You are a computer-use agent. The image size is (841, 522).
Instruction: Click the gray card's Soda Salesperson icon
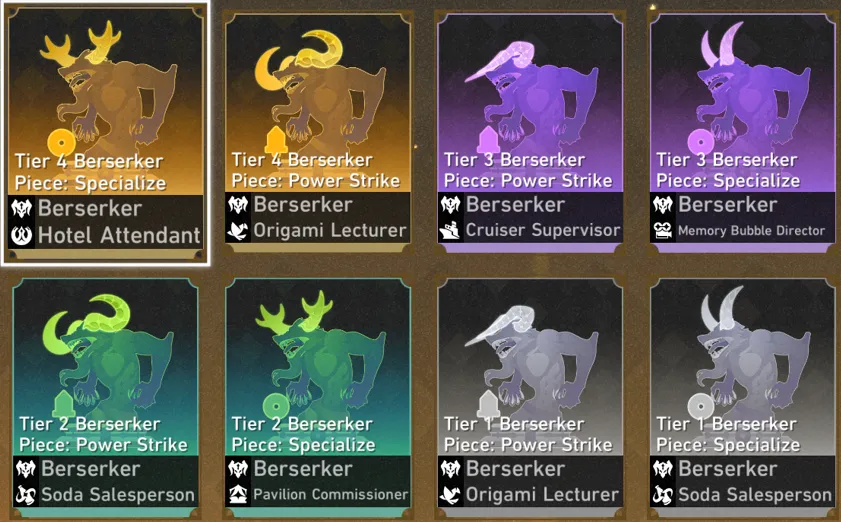point(663,495)
